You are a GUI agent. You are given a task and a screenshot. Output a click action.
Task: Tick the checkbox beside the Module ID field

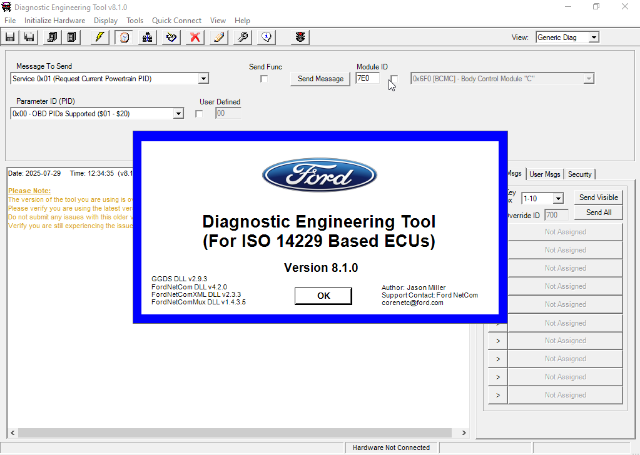[x=394, y=79]
